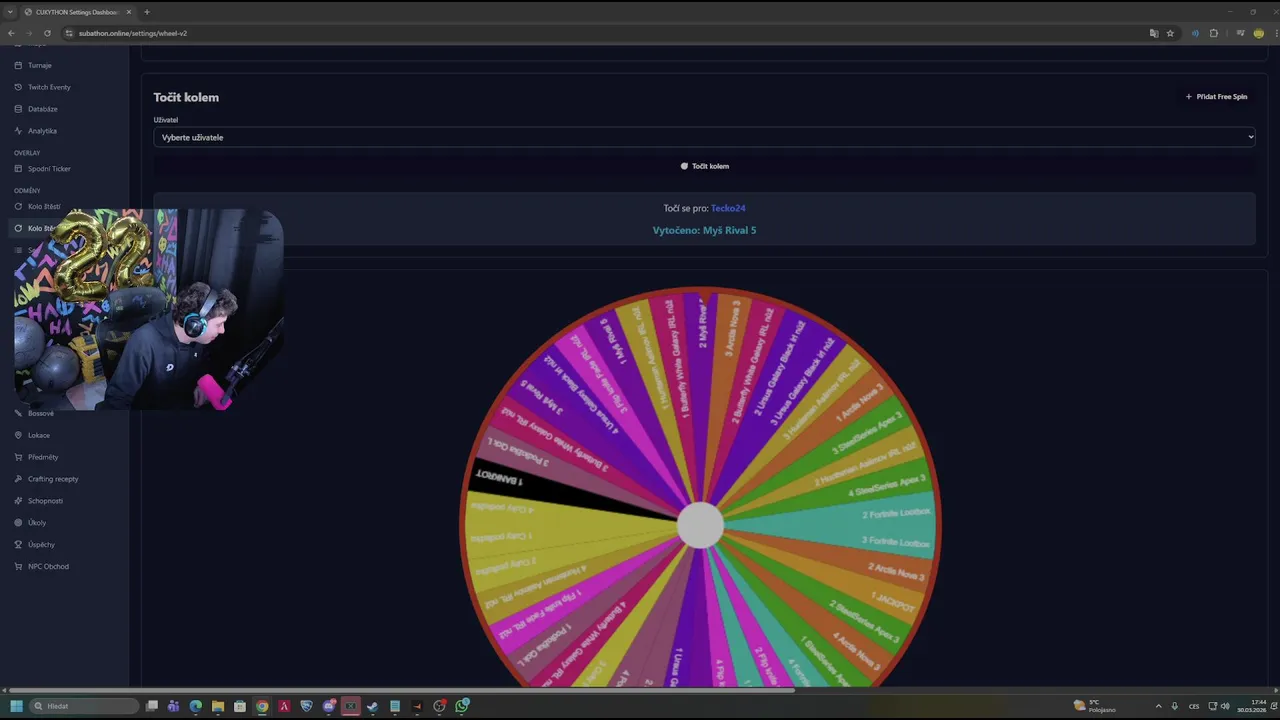Click the Crafting recepty icon

click(18, 479)
